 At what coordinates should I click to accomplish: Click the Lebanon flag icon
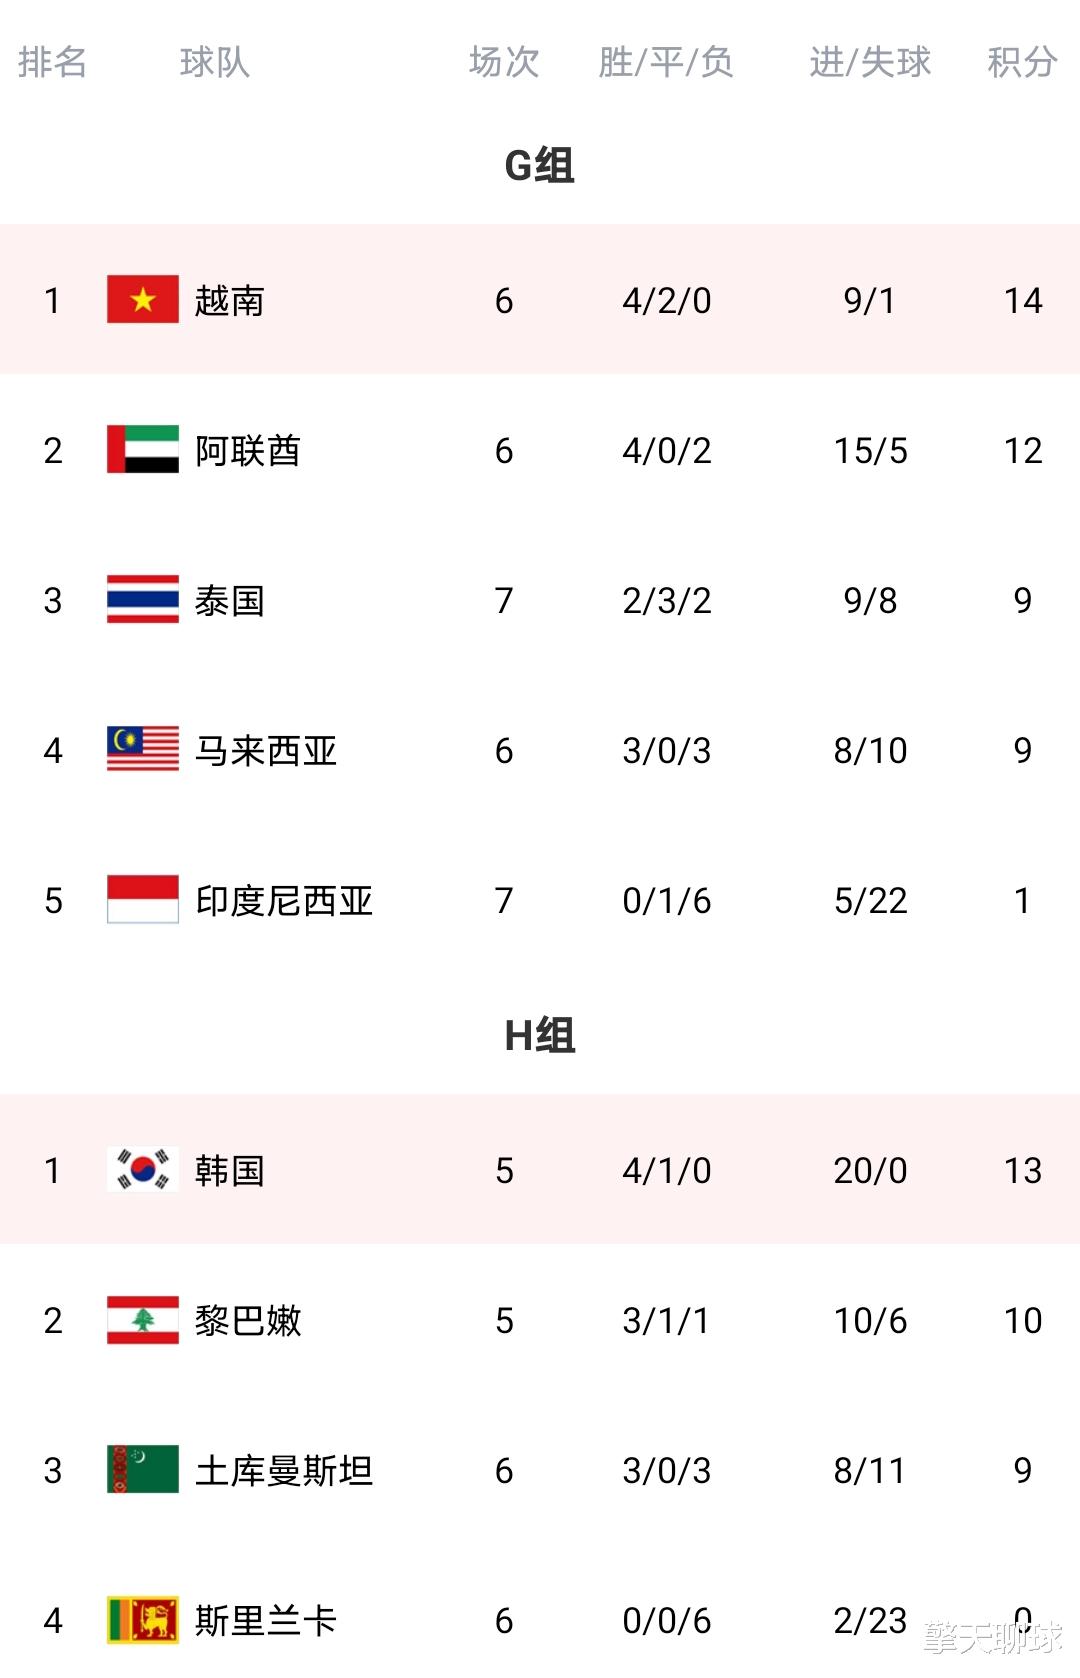pyautogui.click(x=143, y=1319)
